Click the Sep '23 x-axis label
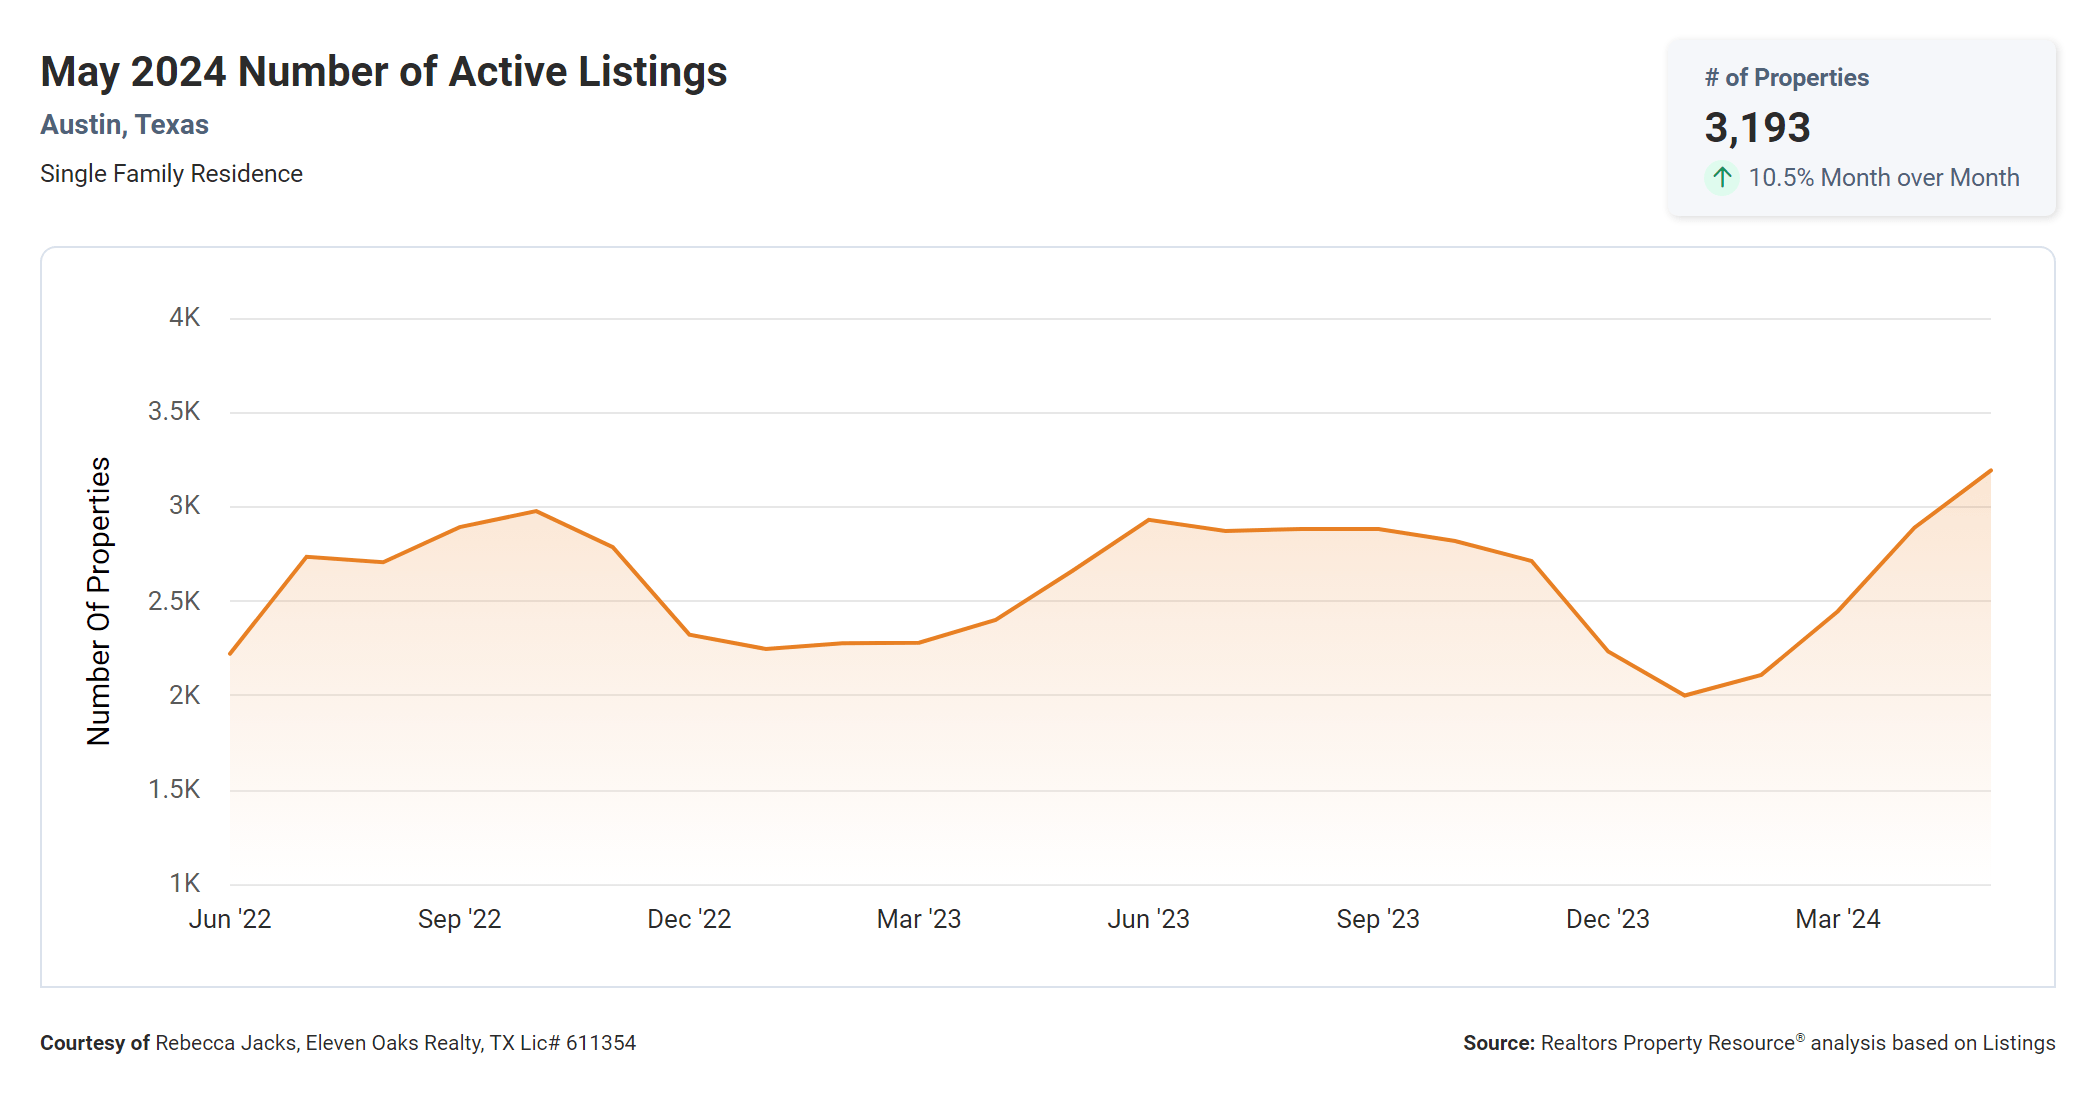 pos(1378,919)
